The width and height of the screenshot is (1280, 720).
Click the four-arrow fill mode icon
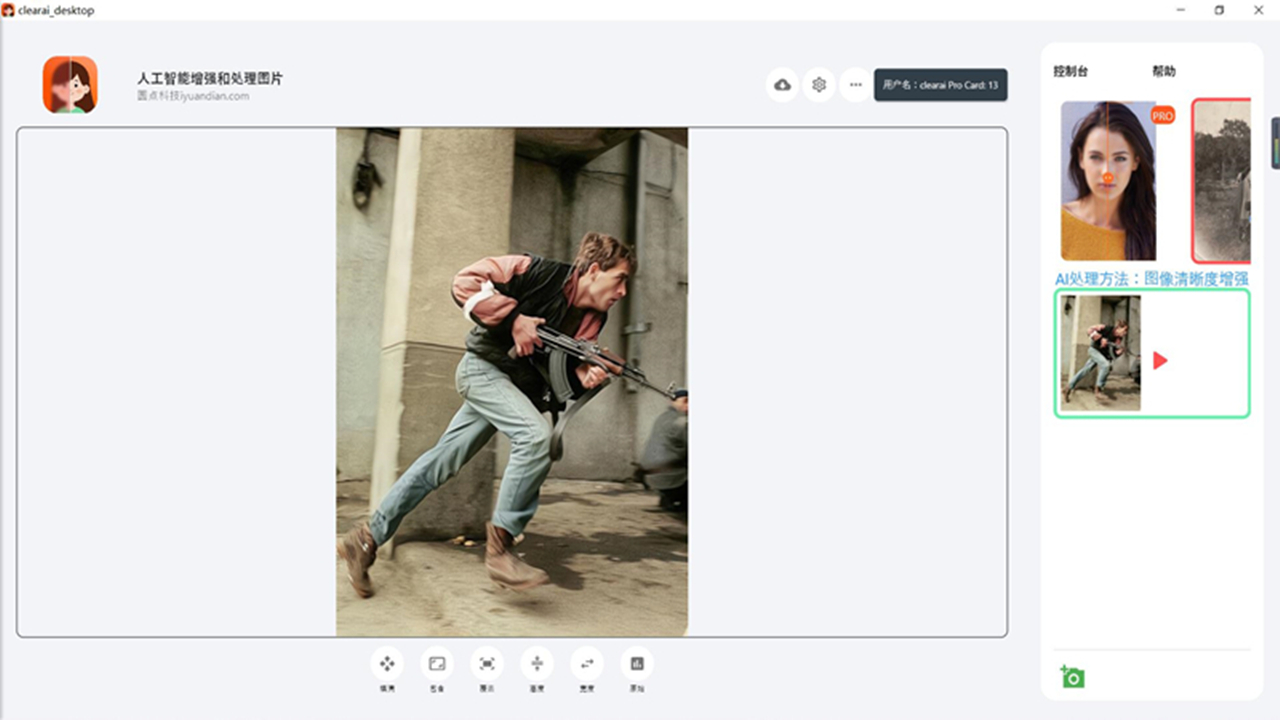[x=387, y=663]
